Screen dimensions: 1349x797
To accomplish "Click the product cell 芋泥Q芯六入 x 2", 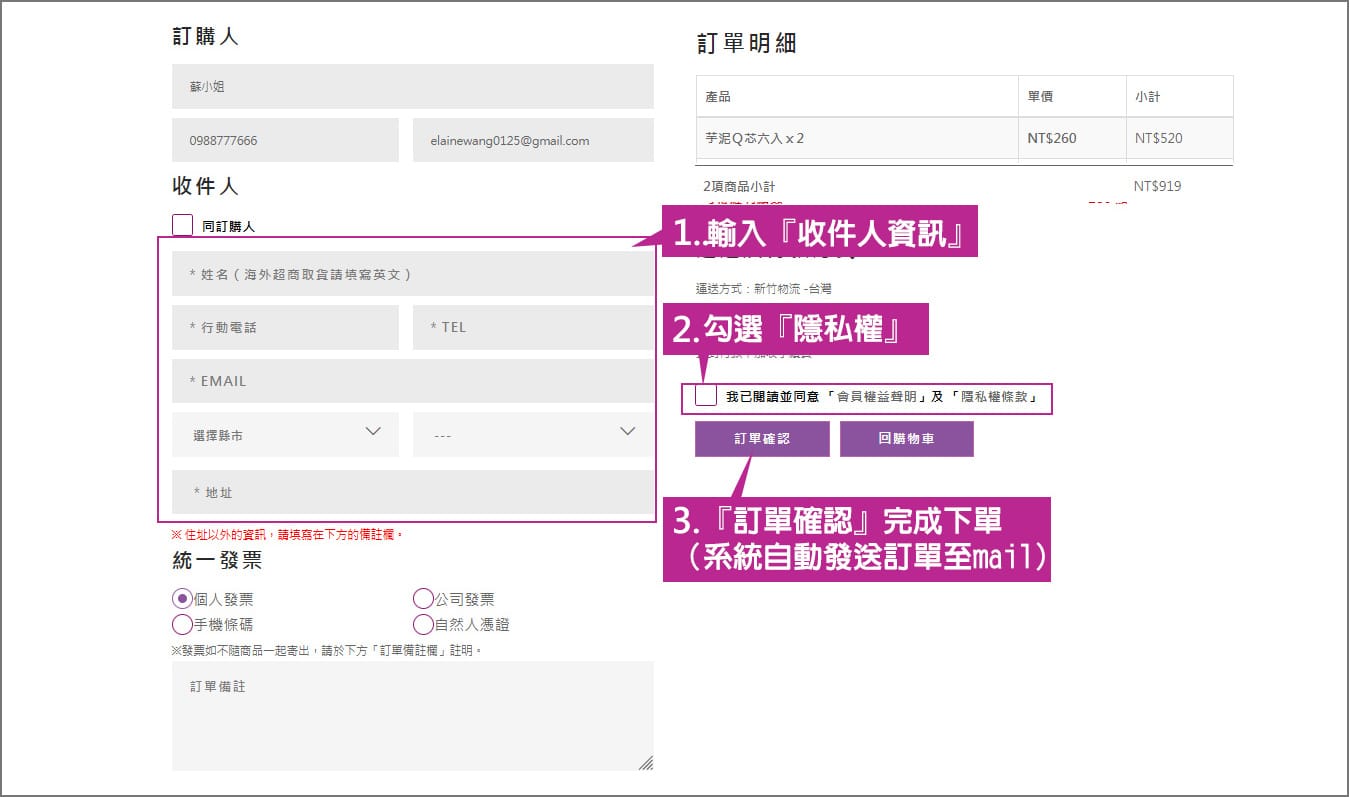I will click(857, 138).
